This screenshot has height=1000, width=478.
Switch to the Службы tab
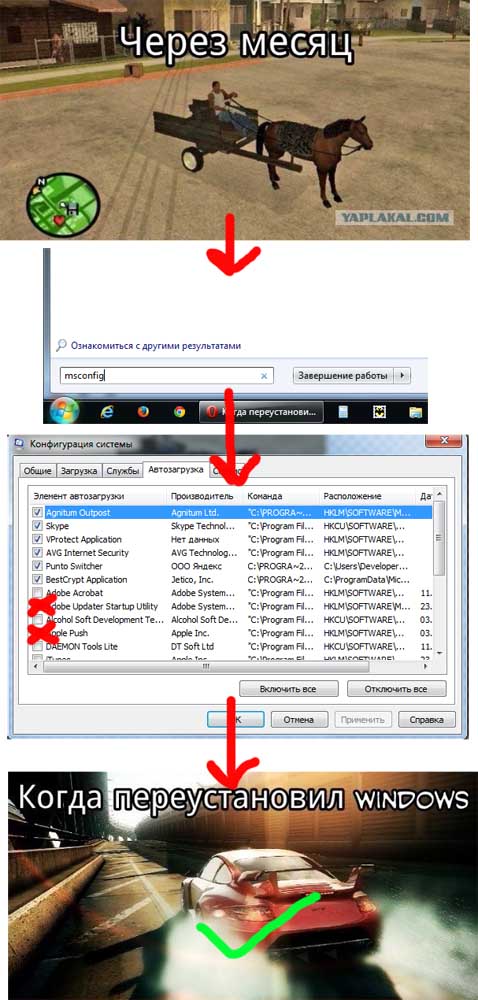[122, 471]
